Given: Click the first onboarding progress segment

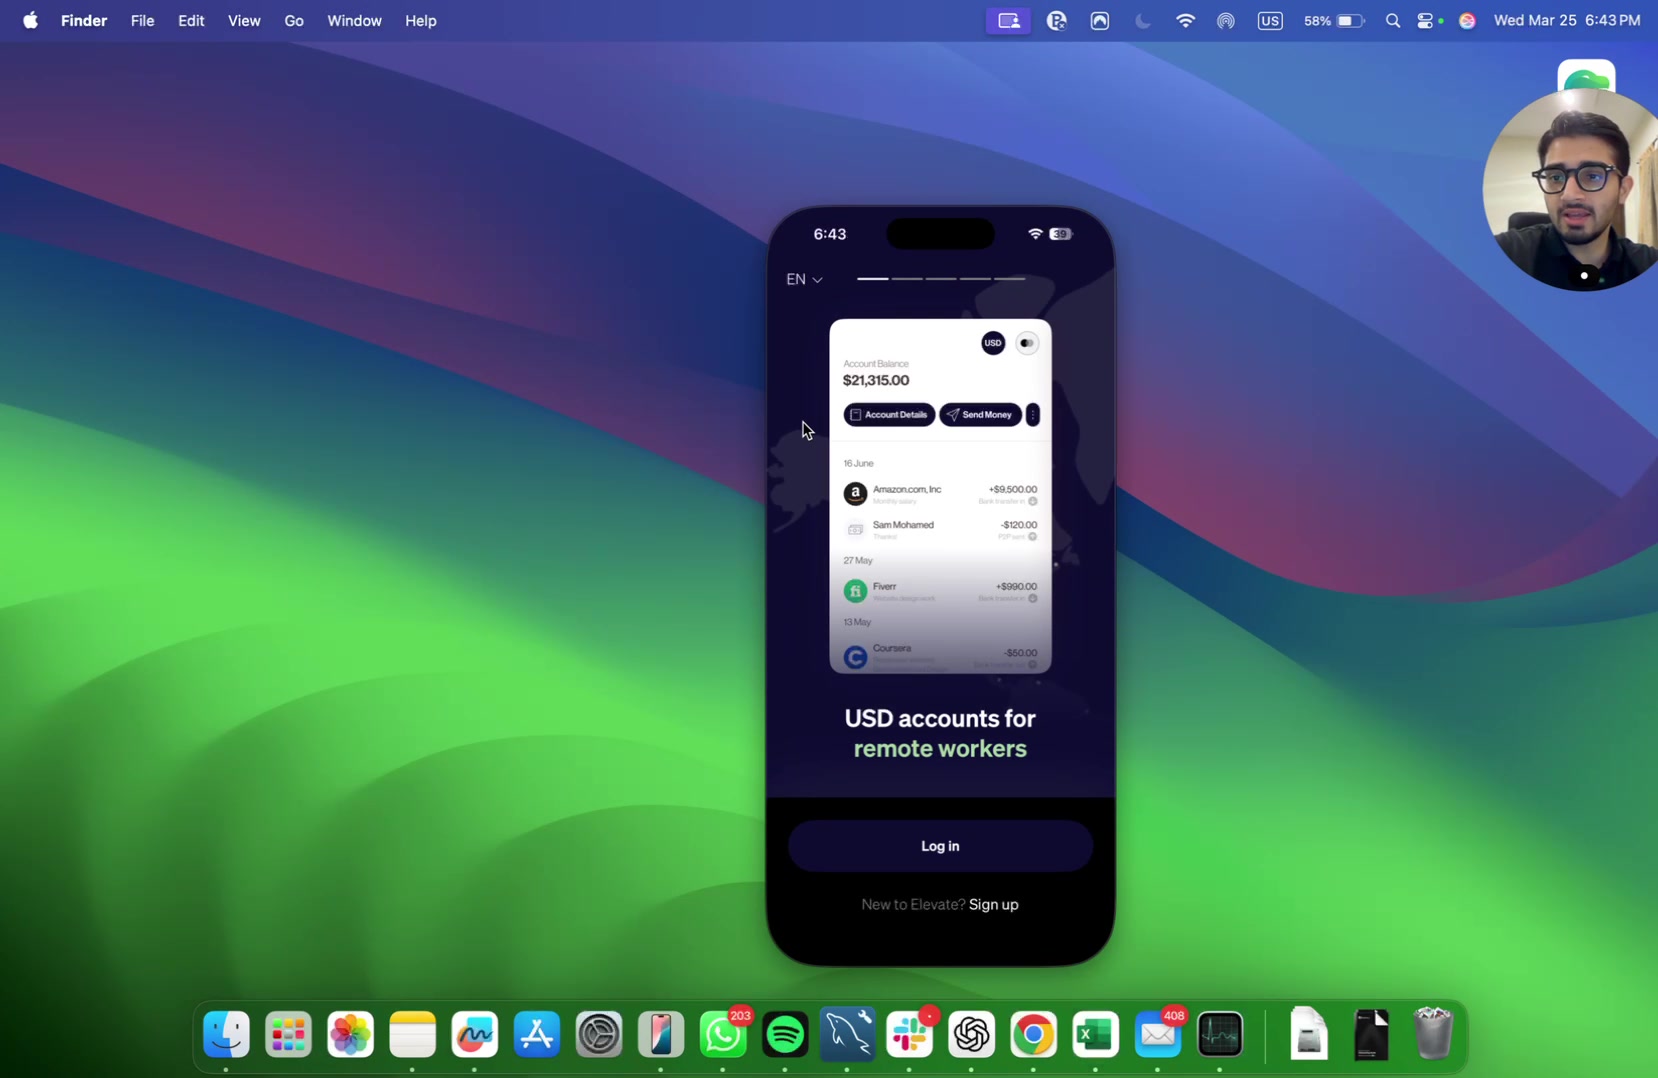Looking at the screenshot, I should [x=872, y=279].
